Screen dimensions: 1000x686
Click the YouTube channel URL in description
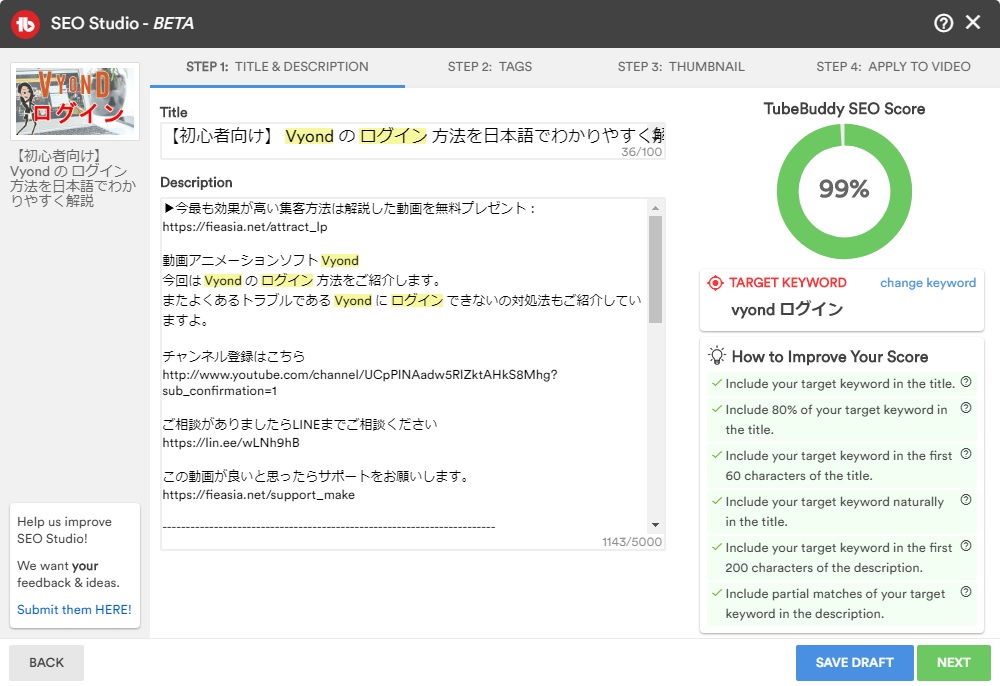tap(360, 383)
